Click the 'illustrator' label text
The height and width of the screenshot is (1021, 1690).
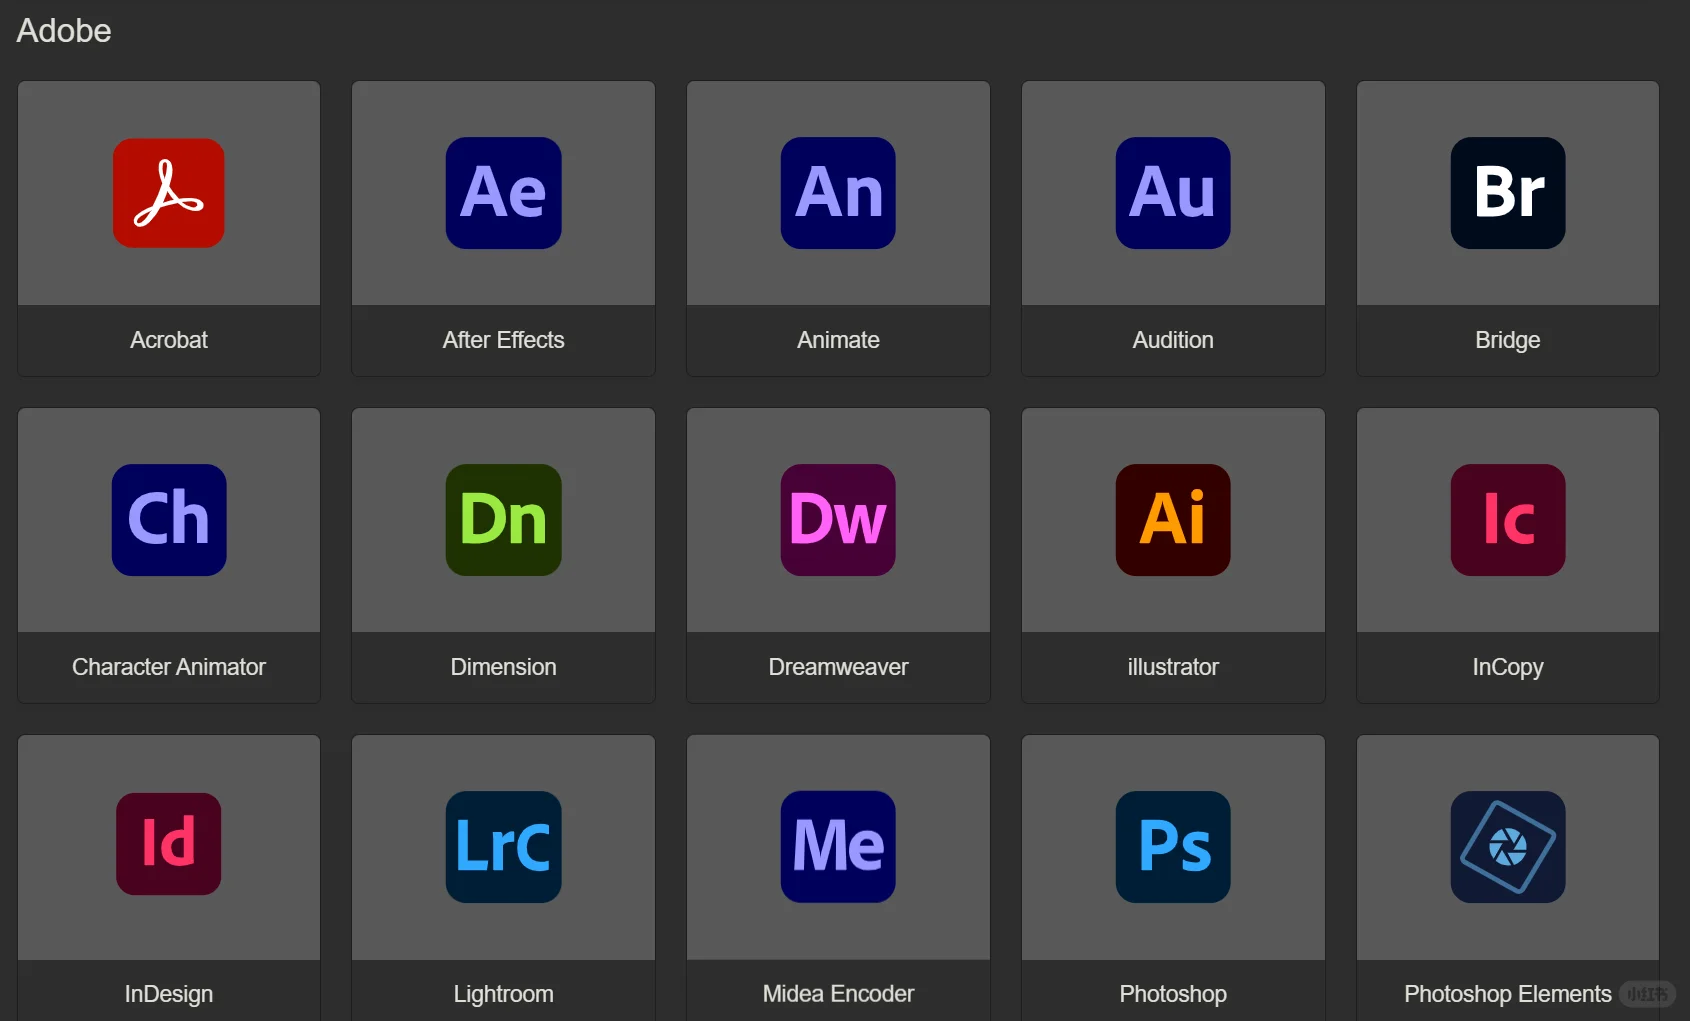[x=1173, y=667]
